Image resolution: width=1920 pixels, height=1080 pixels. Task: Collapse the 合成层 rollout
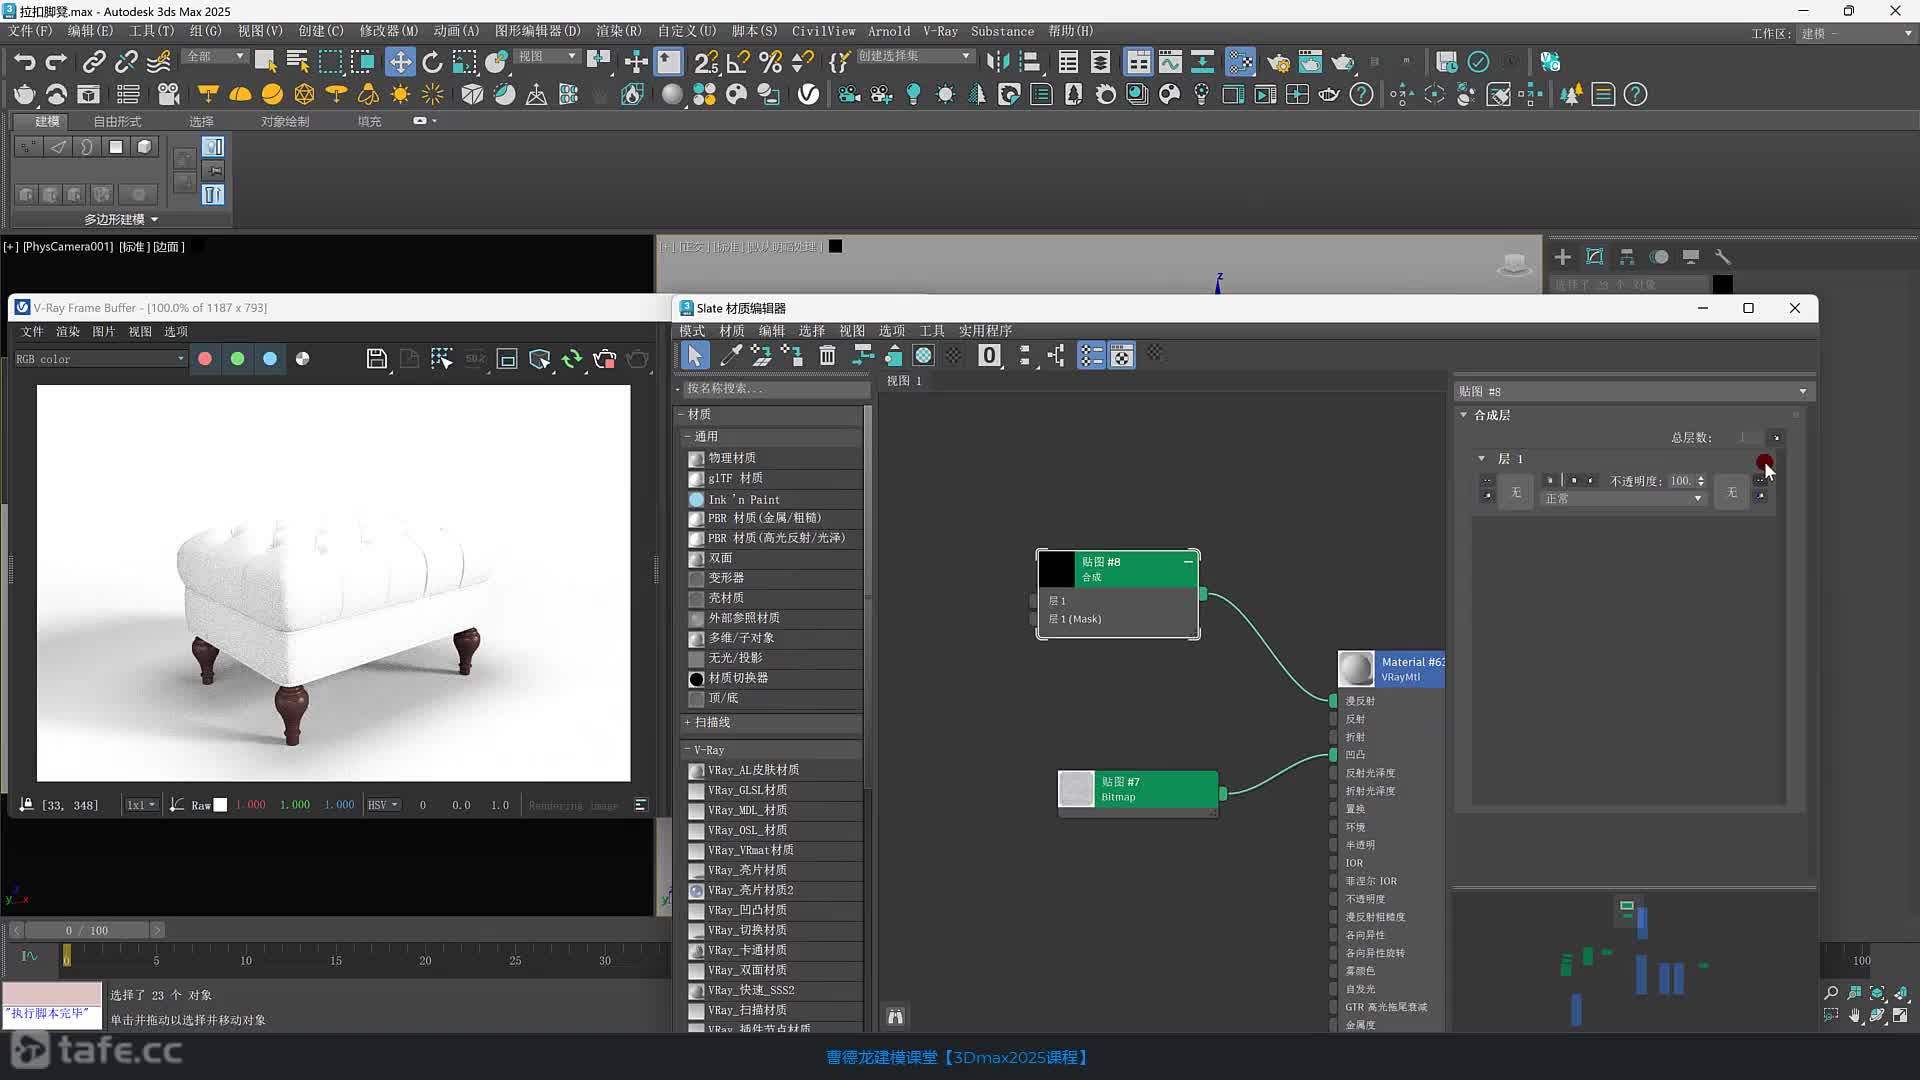coord(1464,415)
